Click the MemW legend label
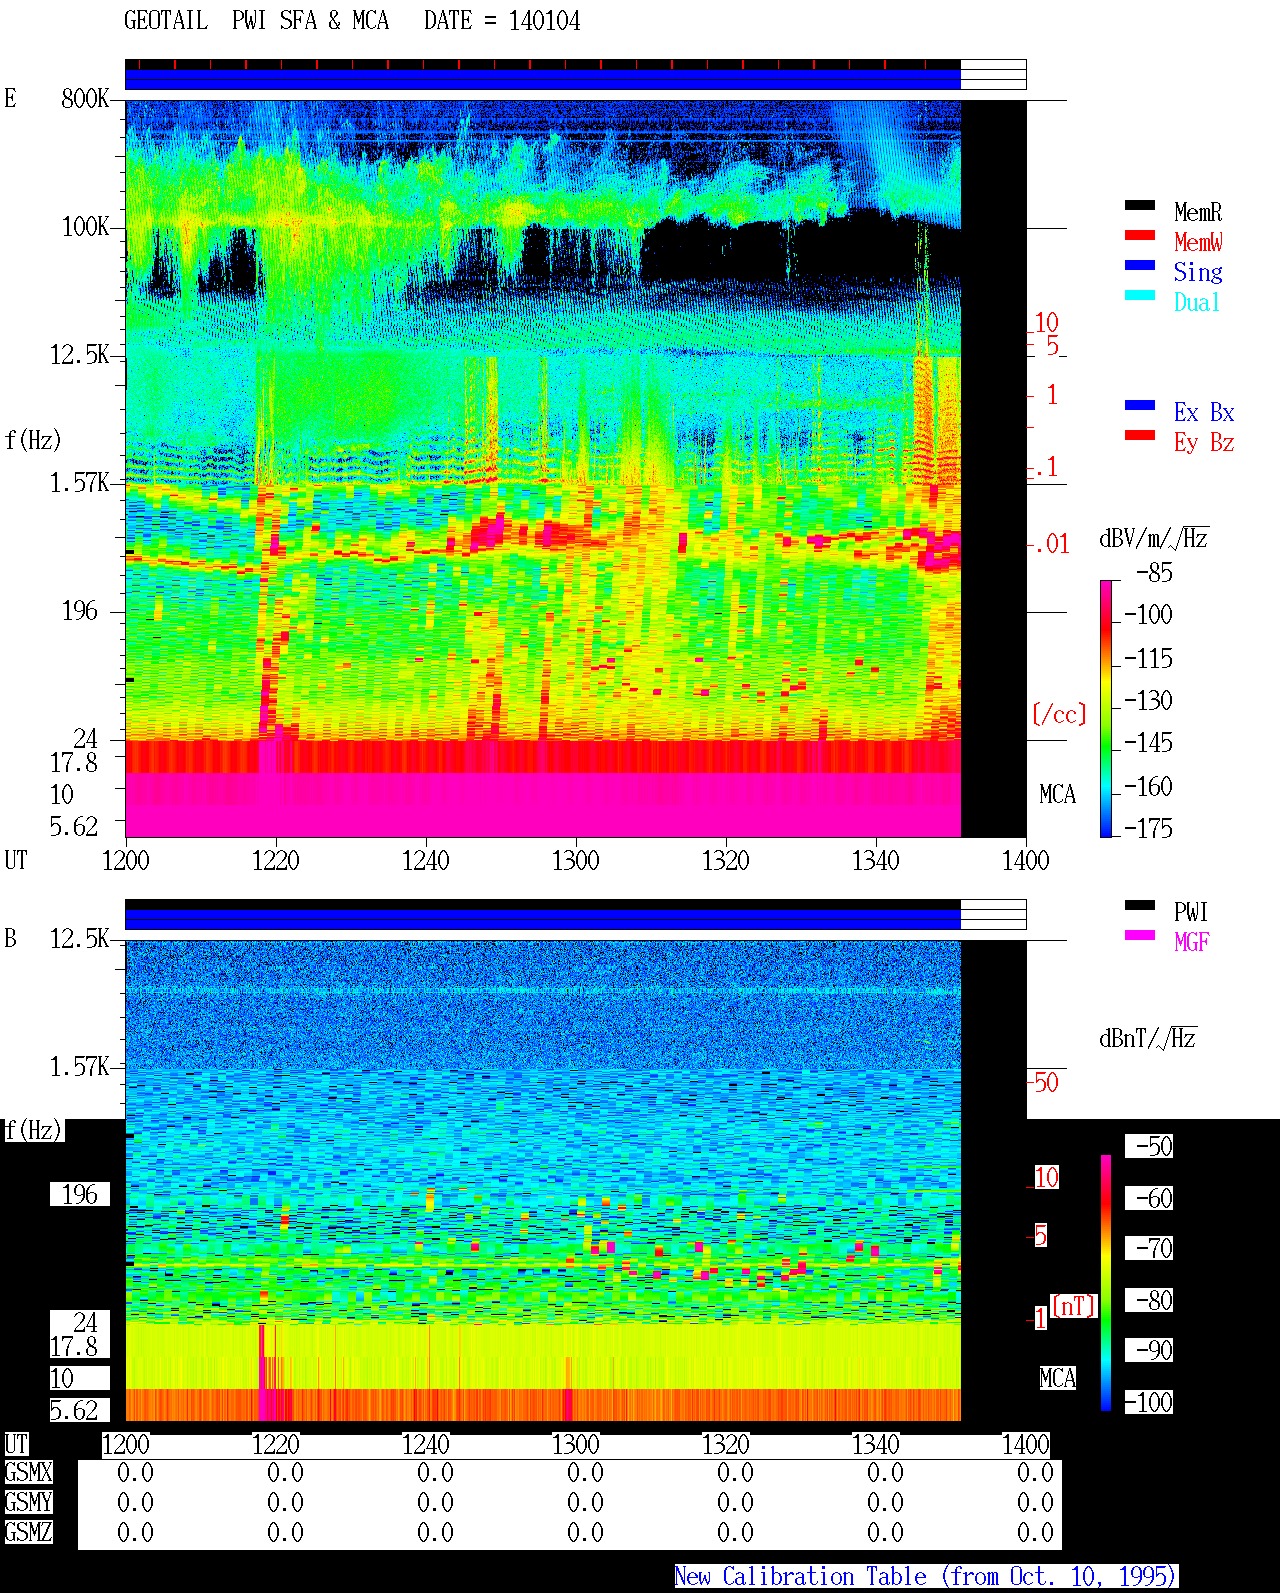Viewport: 1280px width, 1593px height. [1198, 242]
